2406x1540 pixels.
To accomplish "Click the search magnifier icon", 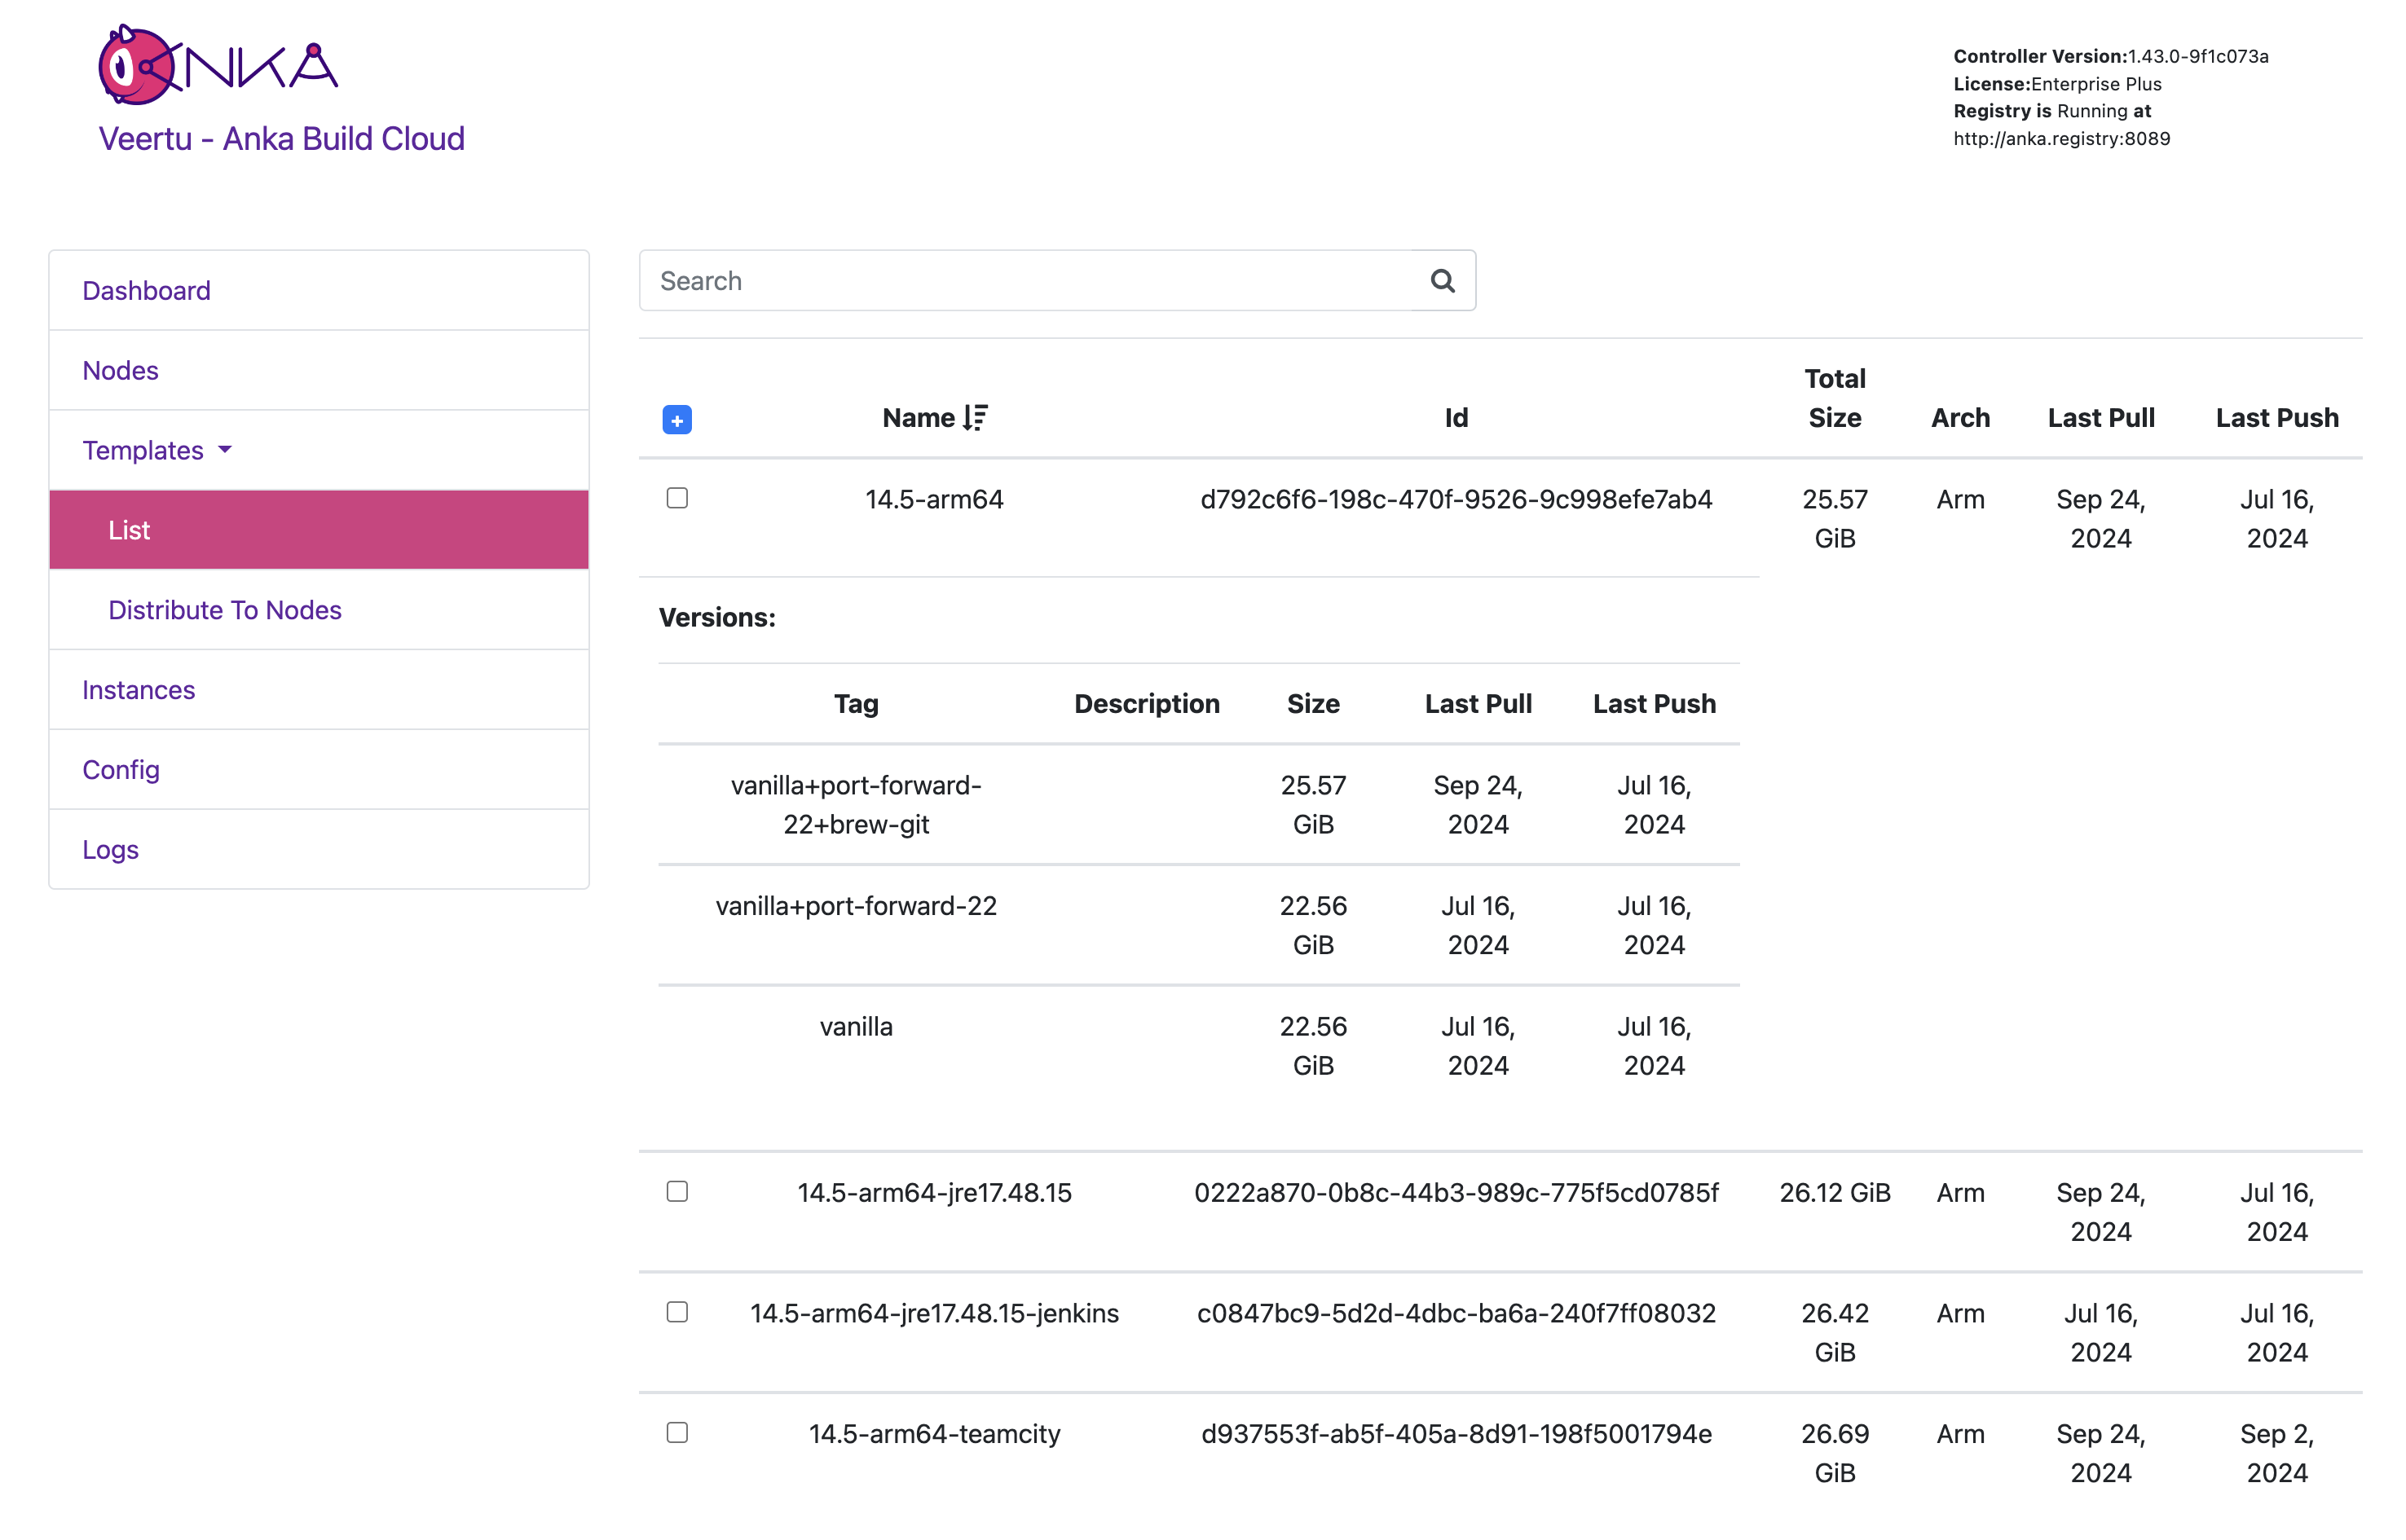I will pos(1441,281).
